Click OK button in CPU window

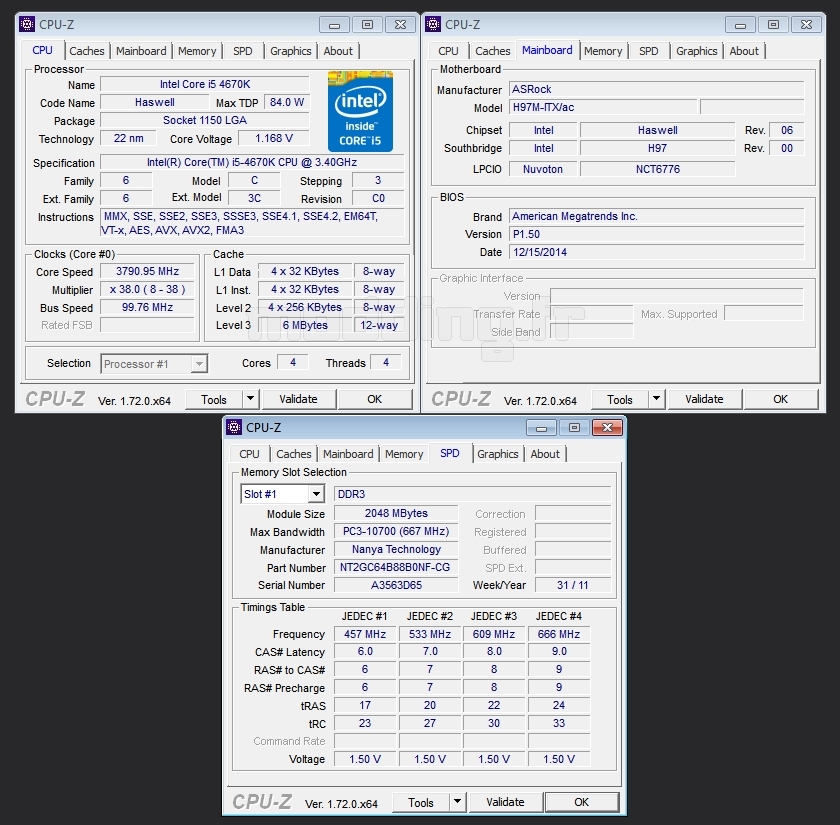coord(374,399)
